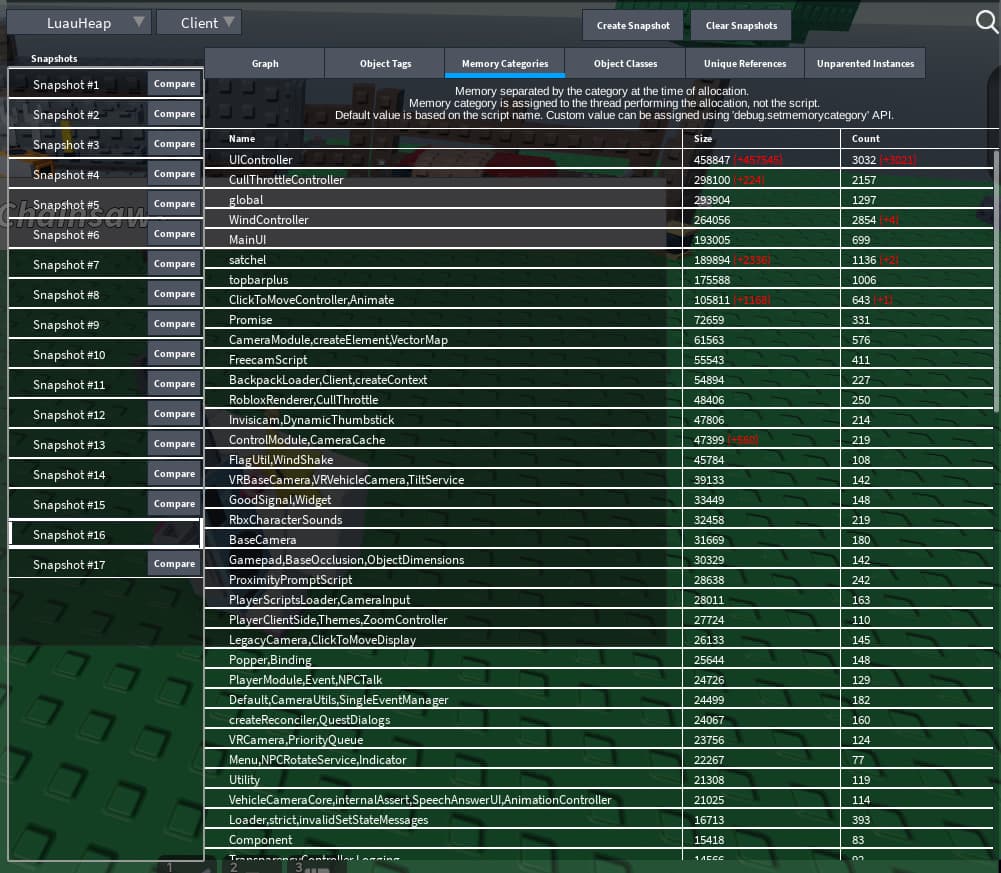
Task: Open the Unparented Instances tab
Action: coord(865,63)
